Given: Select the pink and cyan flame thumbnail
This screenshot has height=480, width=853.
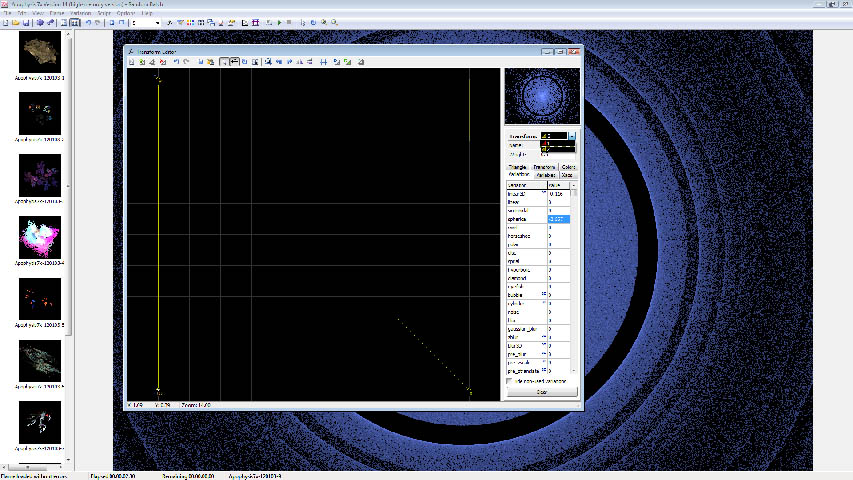Looking at the screenshot, I should click(x=40, y=237).
